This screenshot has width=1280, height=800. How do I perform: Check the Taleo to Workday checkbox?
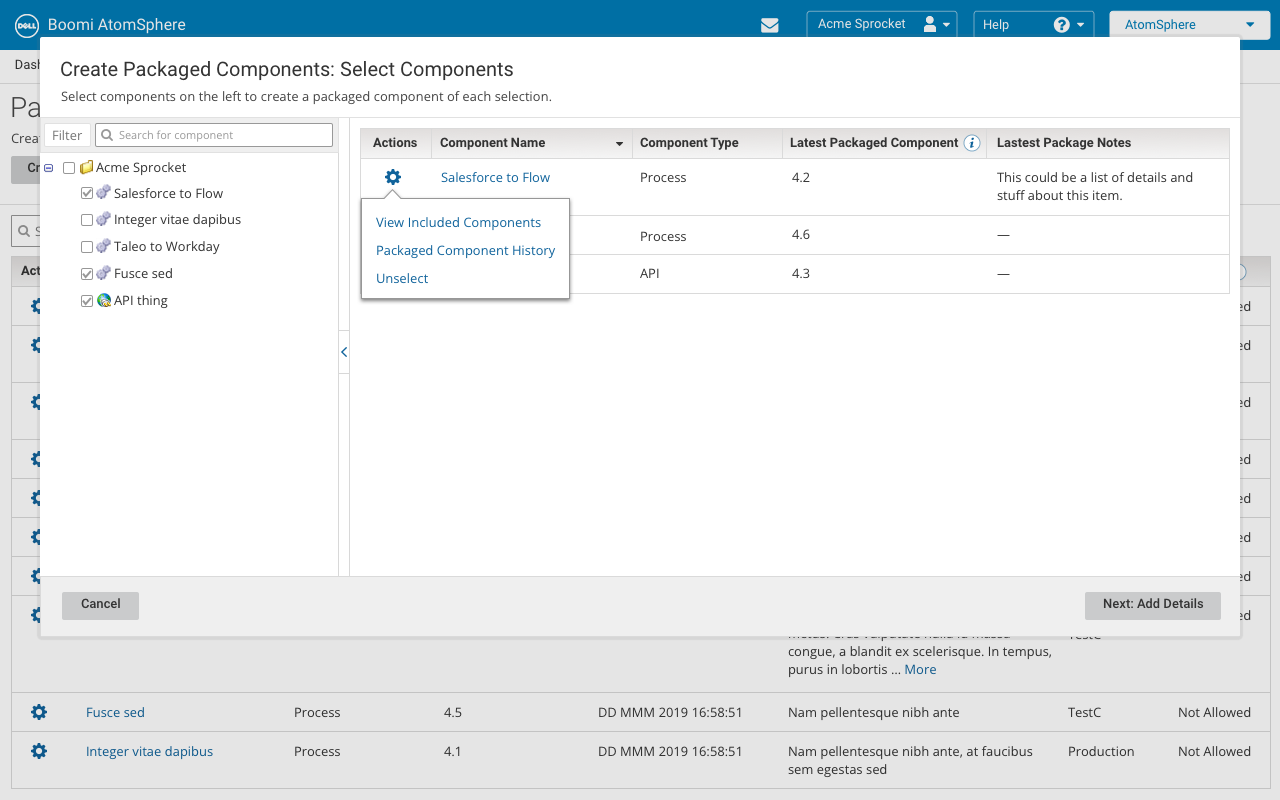coord(87,247)
